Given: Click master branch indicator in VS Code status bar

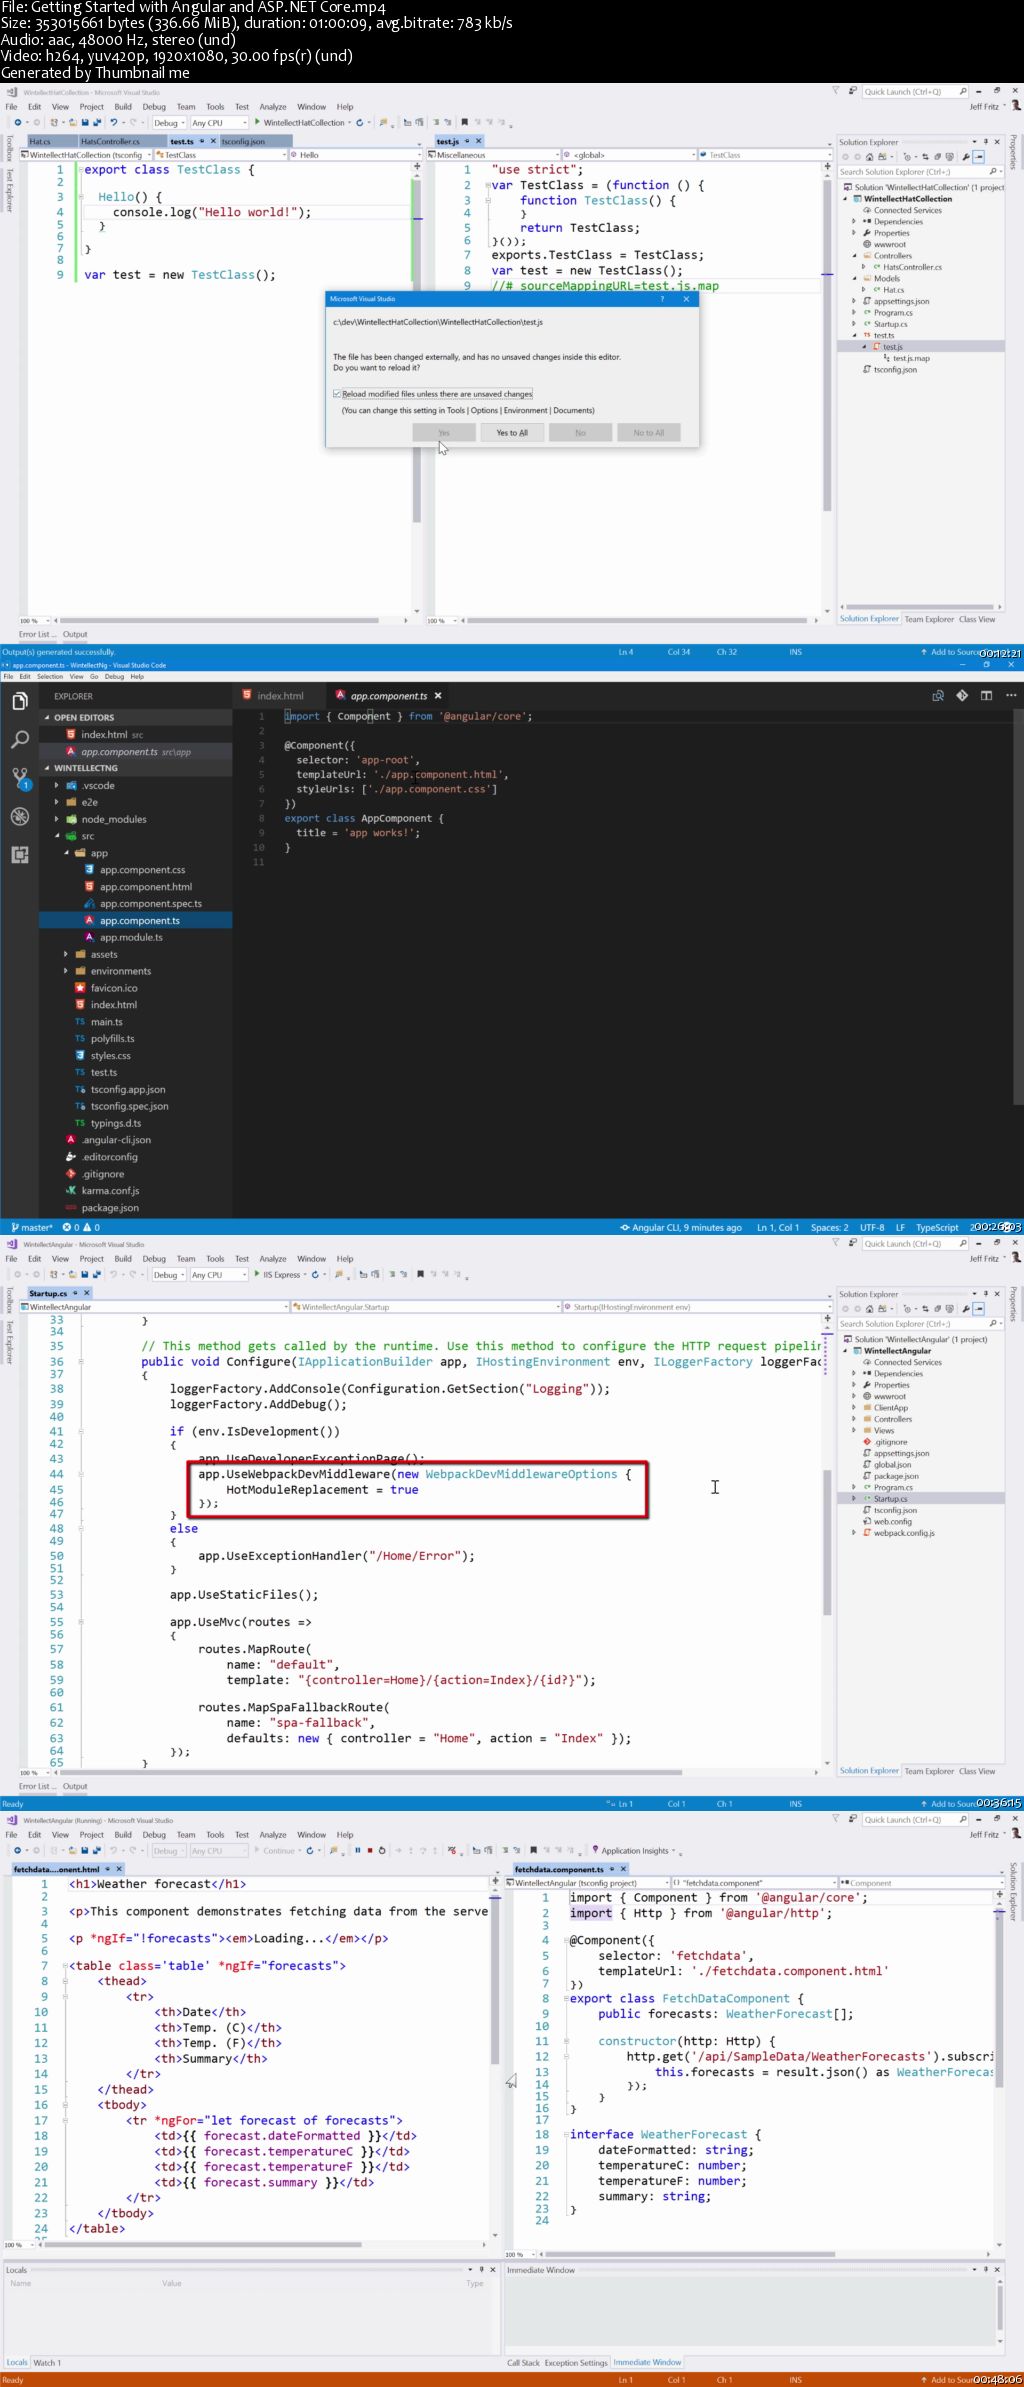Looking at the screenshot, I should point(31,1227).
